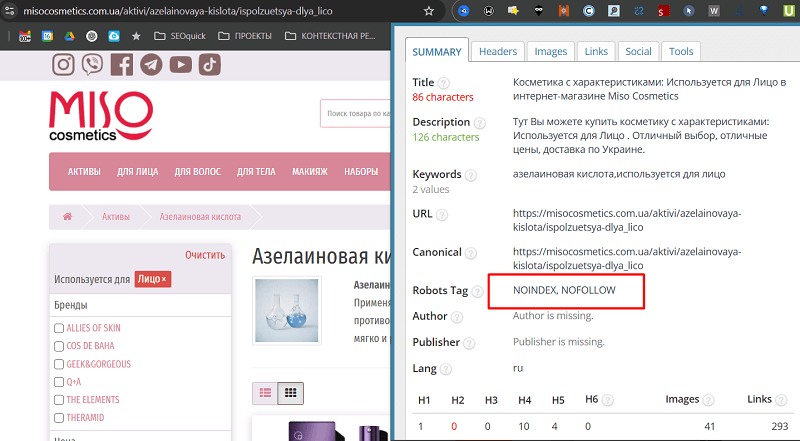
Task: Click the folder with star extension icon
Action: pos(514,11)
